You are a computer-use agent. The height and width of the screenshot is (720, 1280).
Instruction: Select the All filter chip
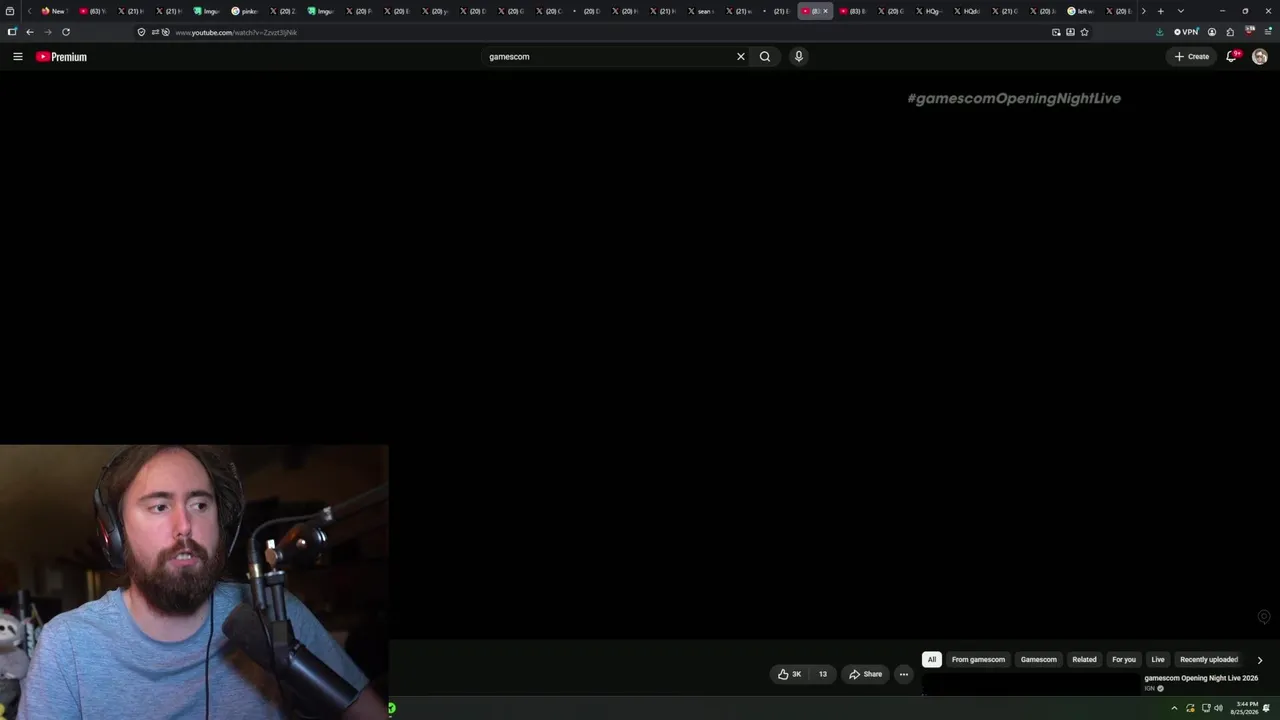click(x=932, y=660)
